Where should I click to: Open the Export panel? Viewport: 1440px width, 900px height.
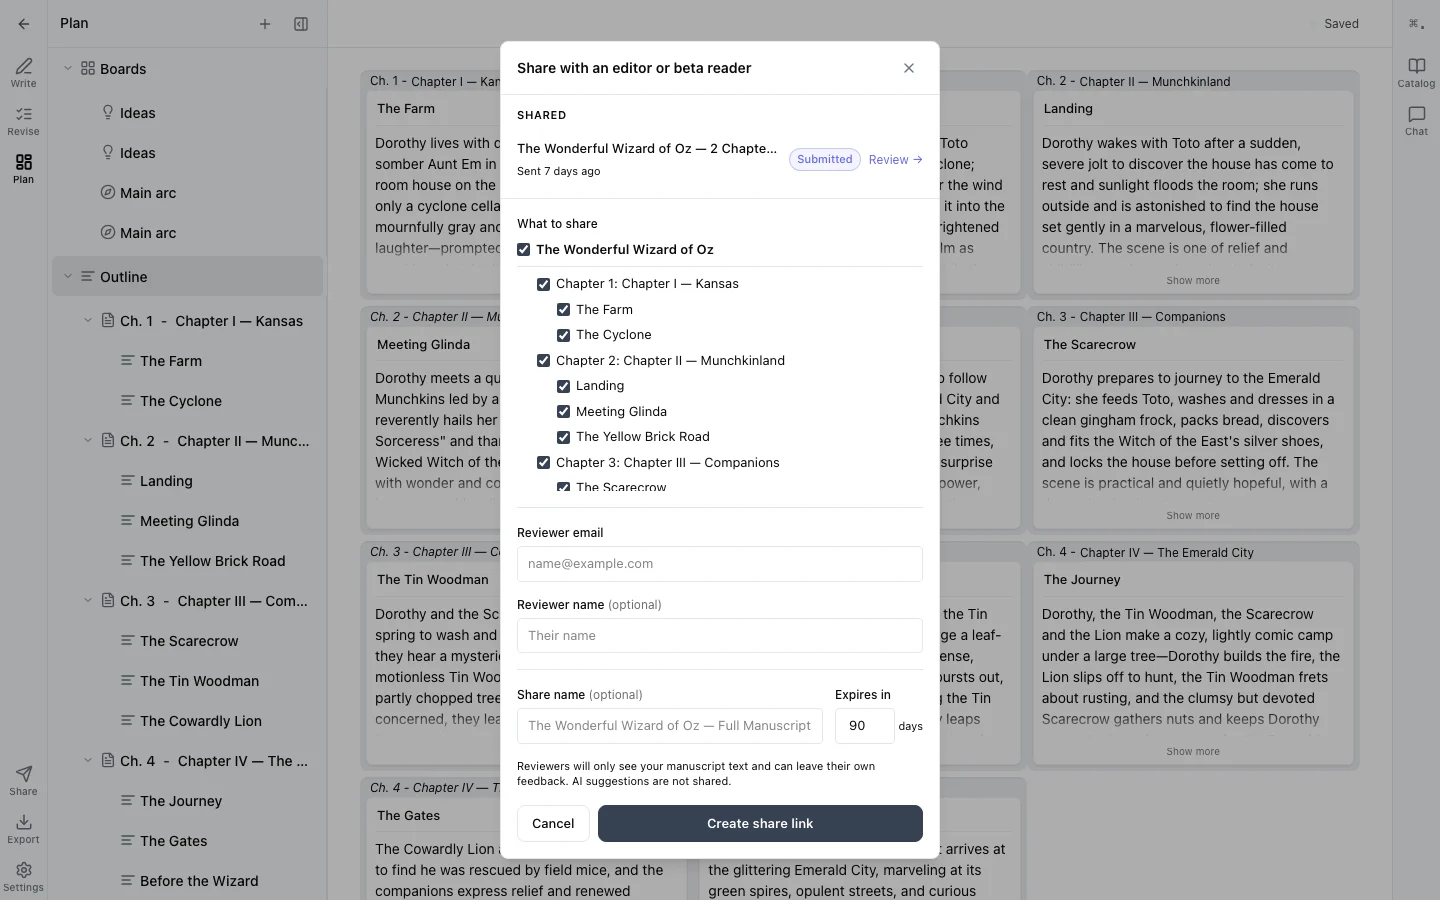pos(23,828)
